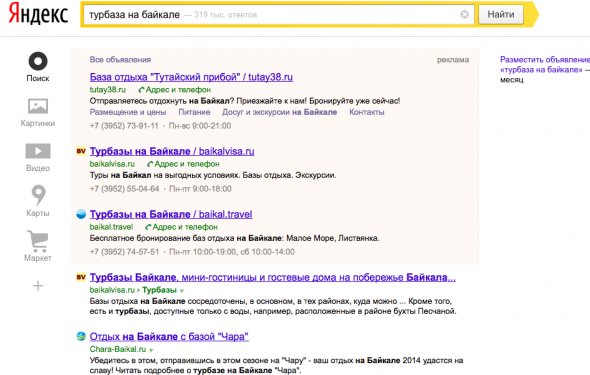Click the green baikalvisa.ru ad address

point(112,164)
